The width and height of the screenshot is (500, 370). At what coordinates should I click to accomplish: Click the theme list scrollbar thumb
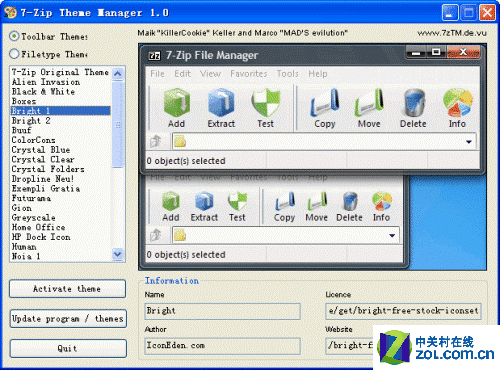click(118, 124)
